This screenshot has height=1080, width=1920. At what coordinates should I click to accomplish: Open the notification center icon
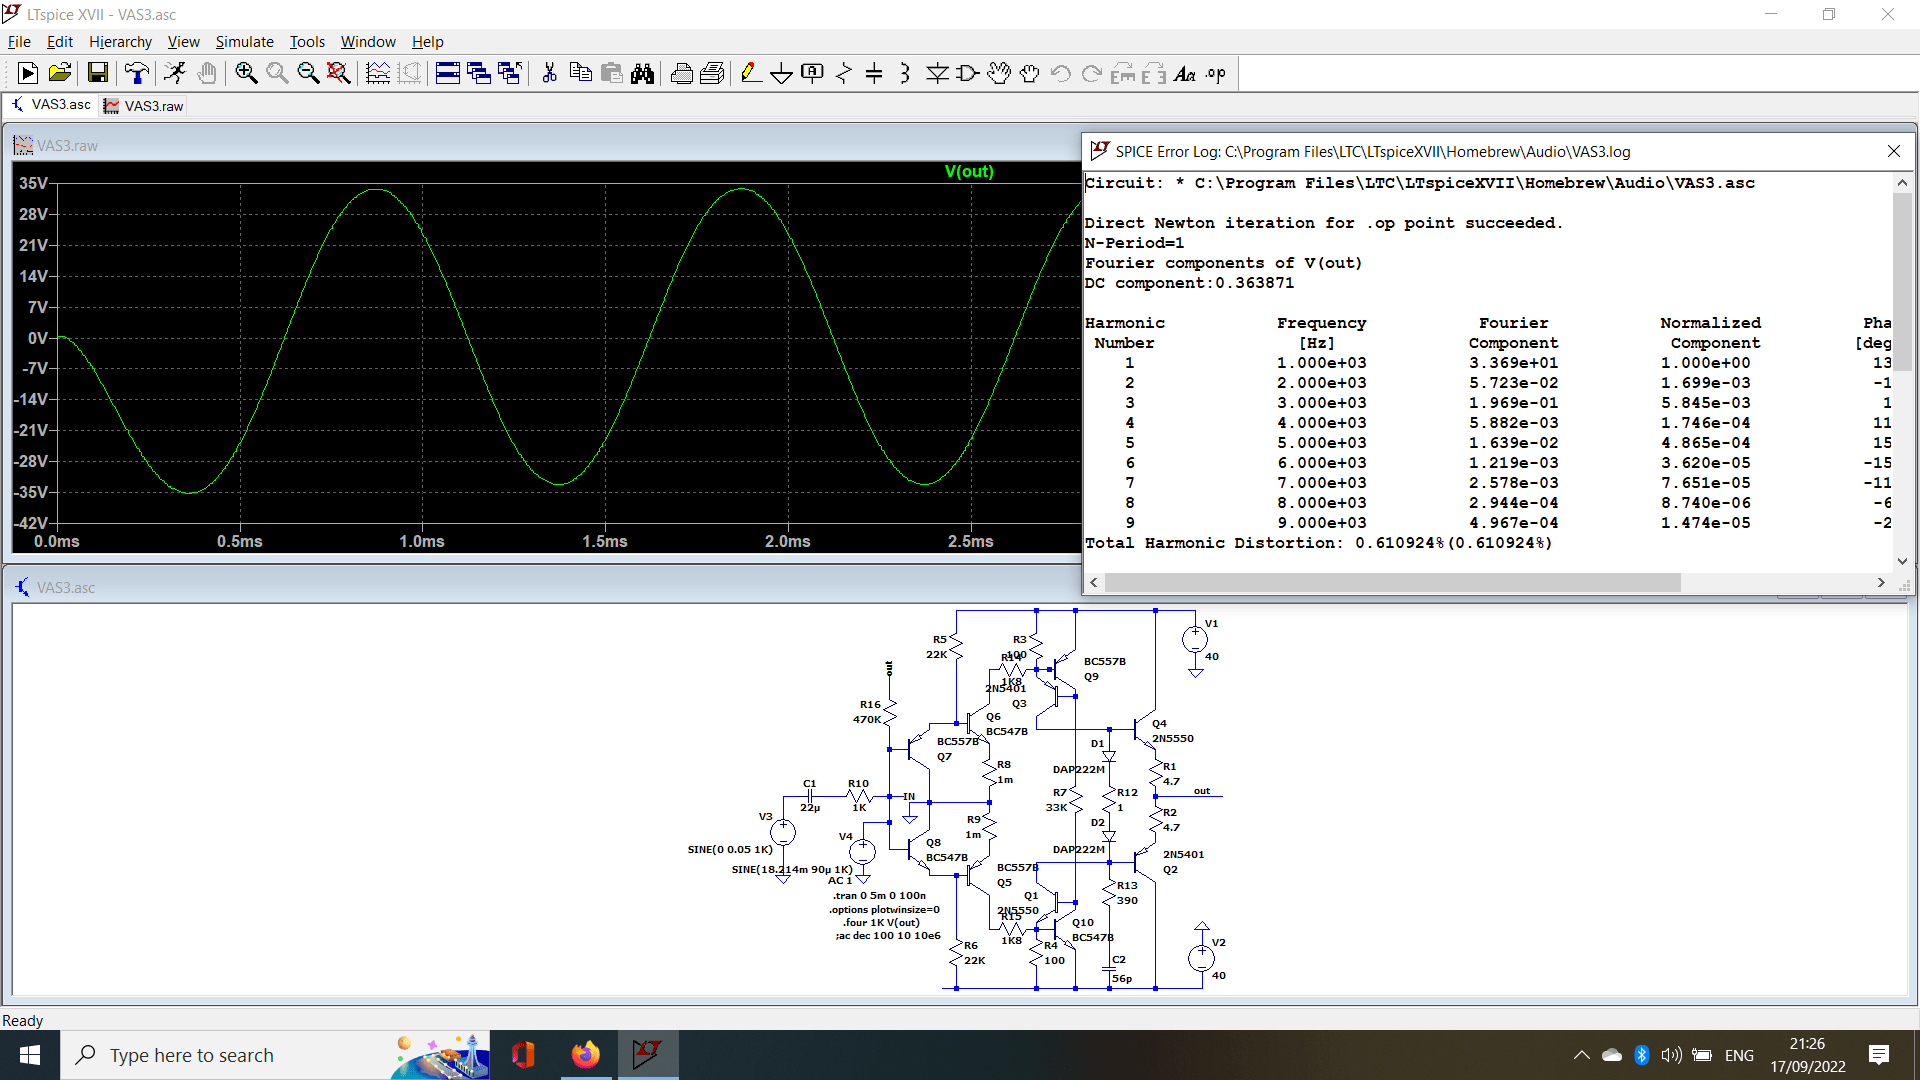(1879, 1055)
